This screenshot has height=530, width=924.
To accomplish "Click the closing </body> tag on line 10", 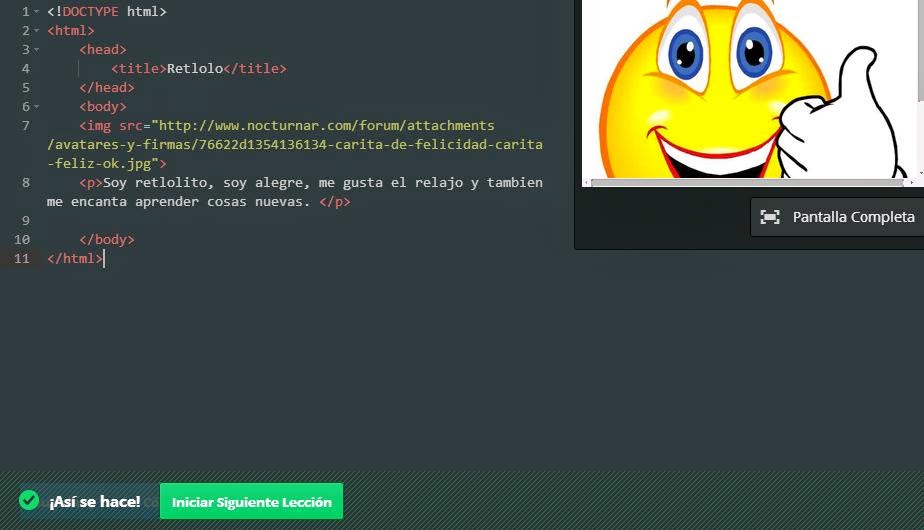I will click(x=107, y=239).
